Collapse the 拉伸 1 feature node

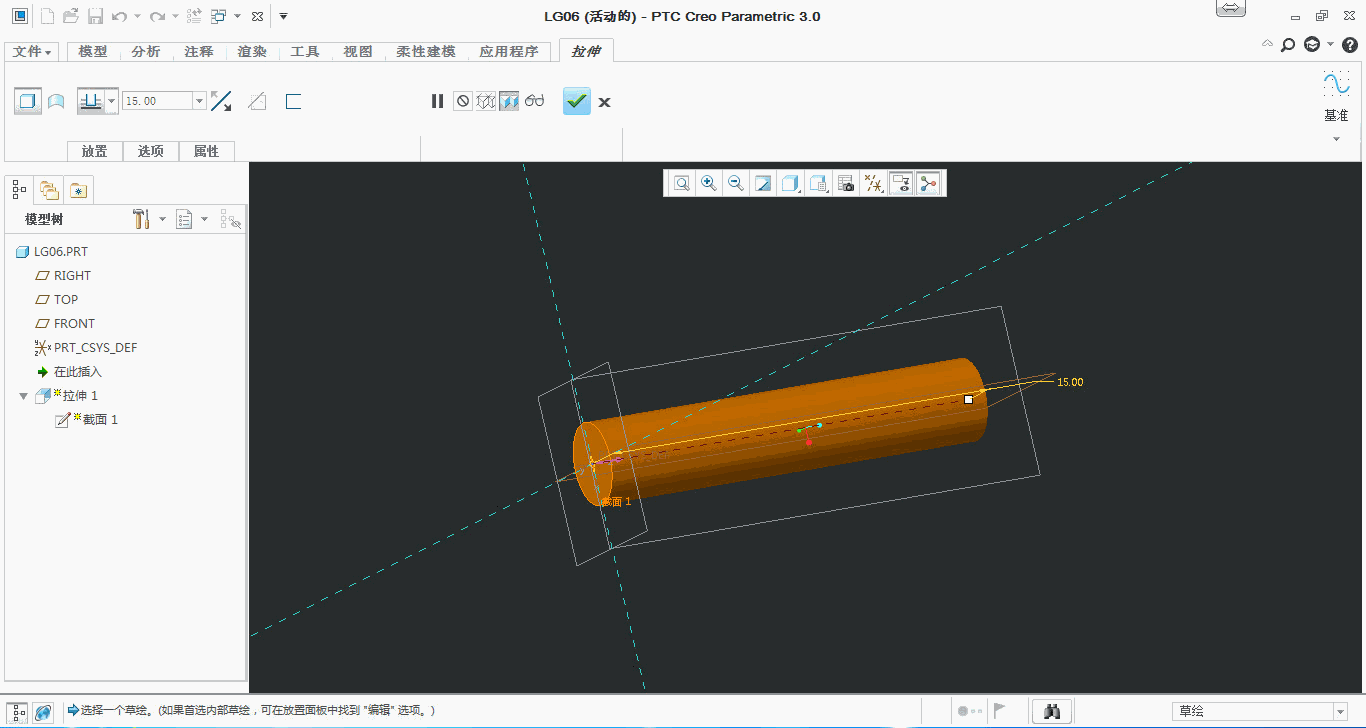click(x=24, y=396)
